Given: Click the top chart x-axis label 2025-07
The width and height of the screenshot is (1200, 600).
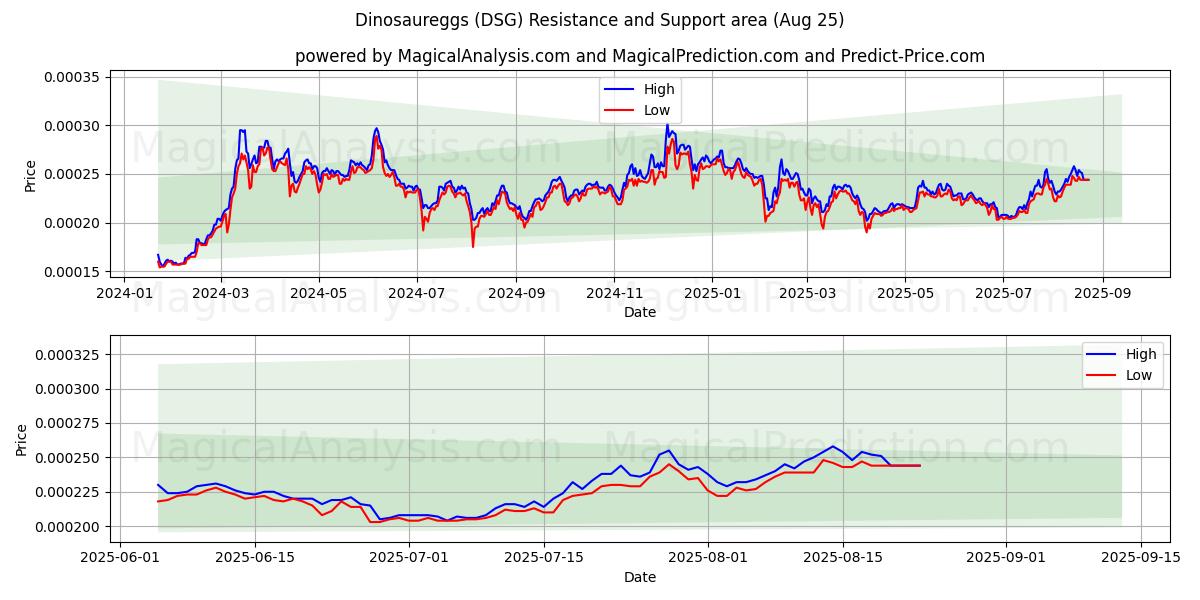Looking at the screenshot, I should (1003, 294).
